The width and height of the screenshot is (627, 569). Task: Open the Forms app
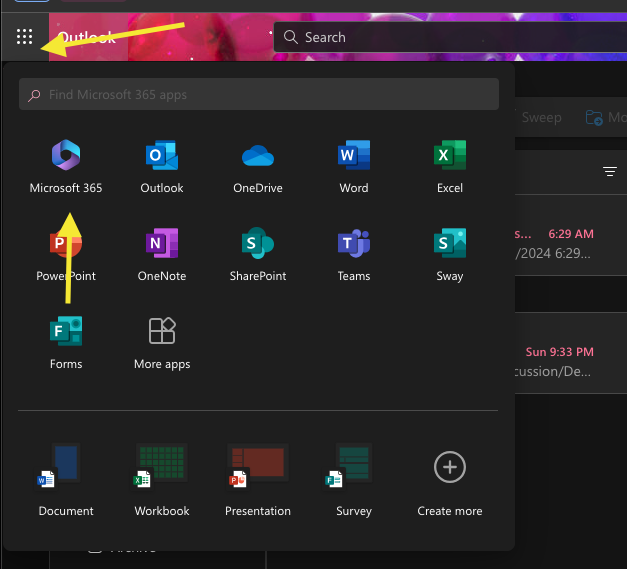[66, 342]
